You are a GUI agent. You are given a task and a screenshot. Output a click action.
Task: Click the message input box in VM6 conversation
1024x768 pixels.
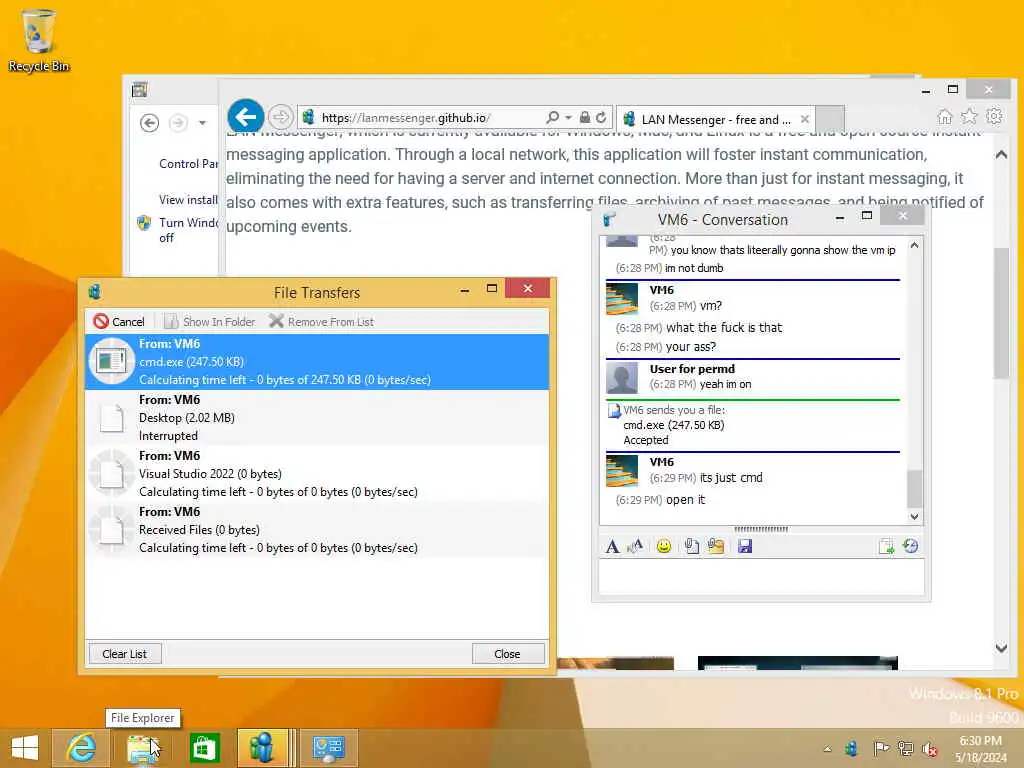tap(761, 577)
